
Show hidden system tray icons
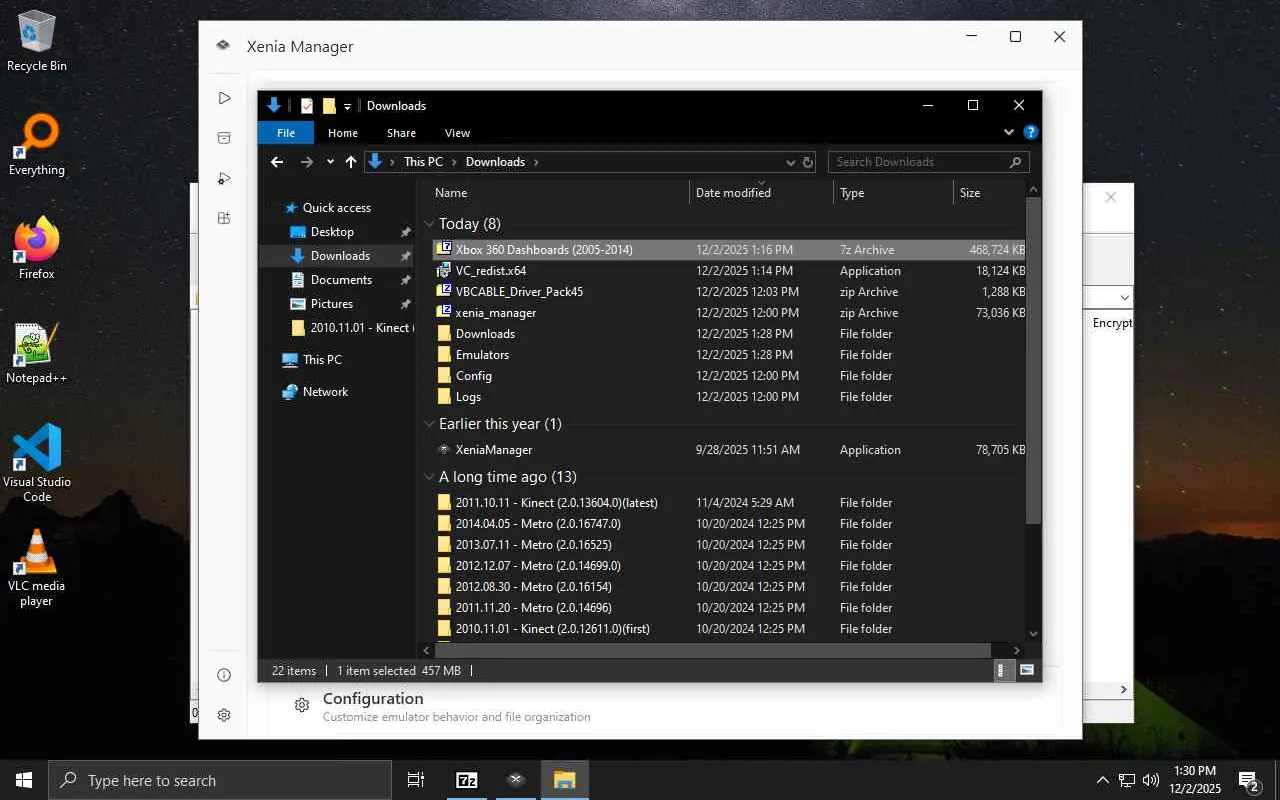pos(1102,780)
